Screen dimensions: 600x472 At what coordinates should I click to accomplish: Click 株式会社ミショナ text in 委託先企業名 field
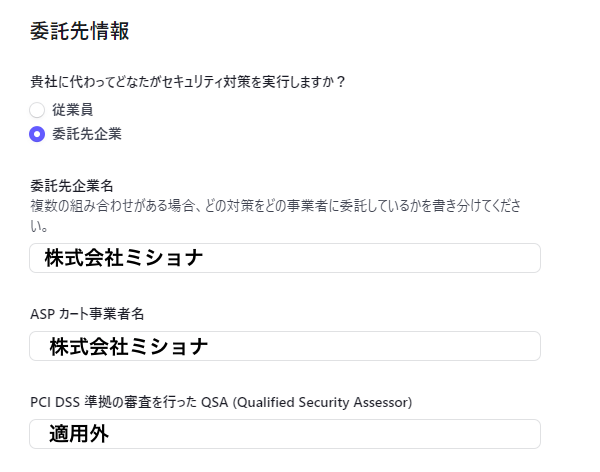pyautogui.click(x=124, y=258)
